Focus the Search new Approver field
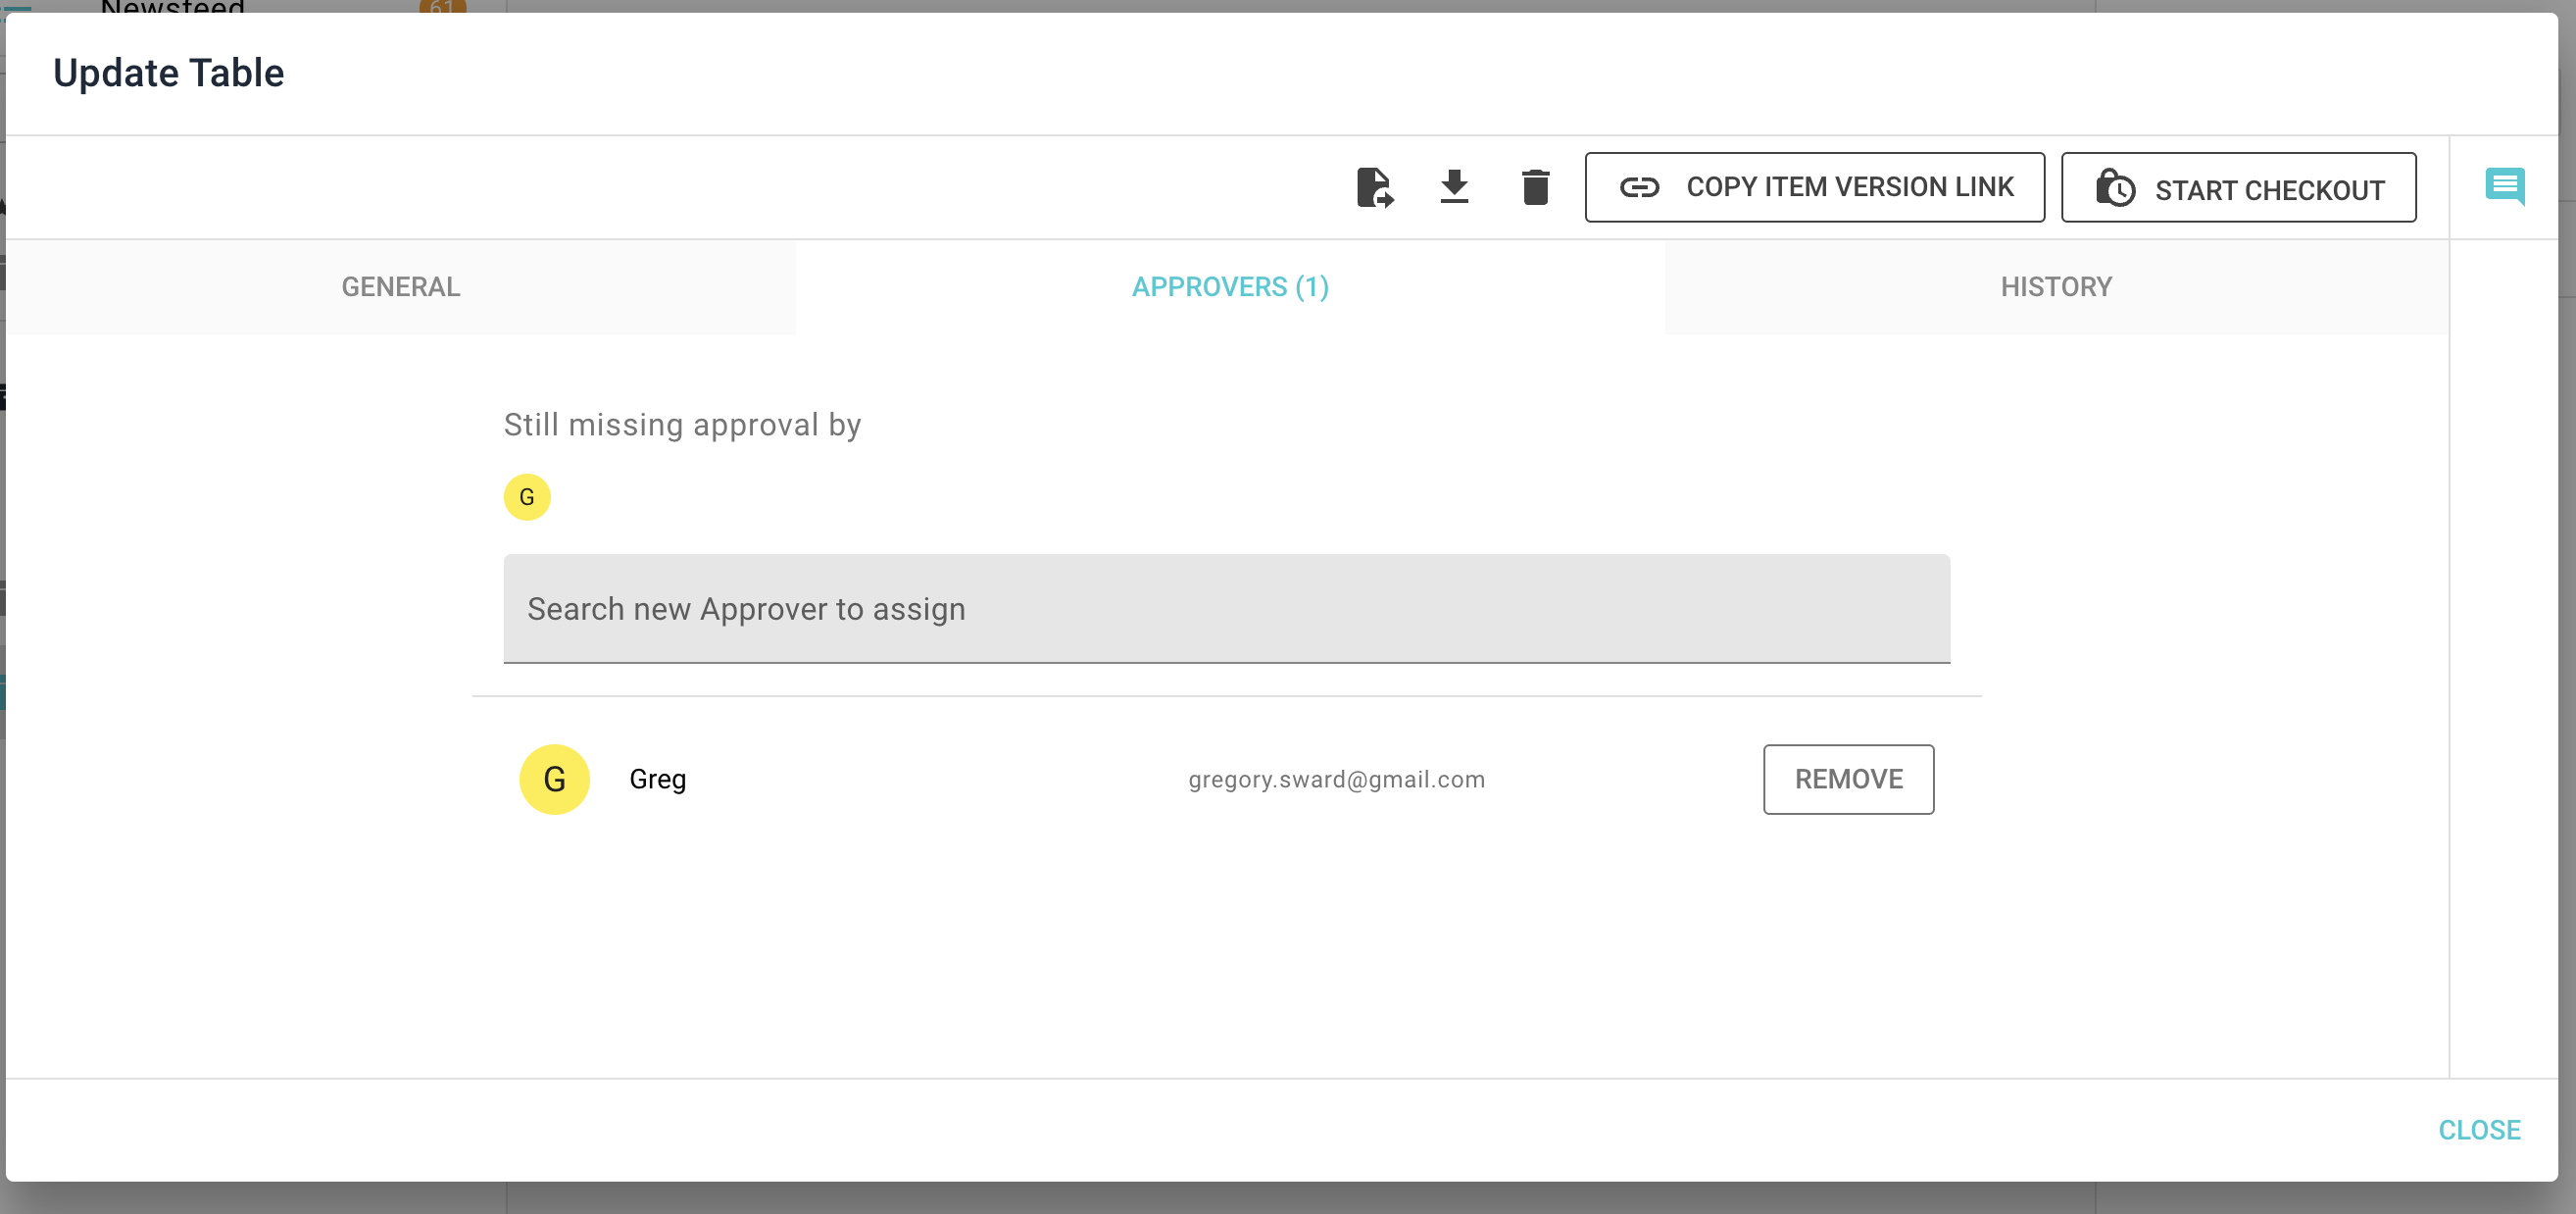2576x1214 pixels. coord(1226,609)
